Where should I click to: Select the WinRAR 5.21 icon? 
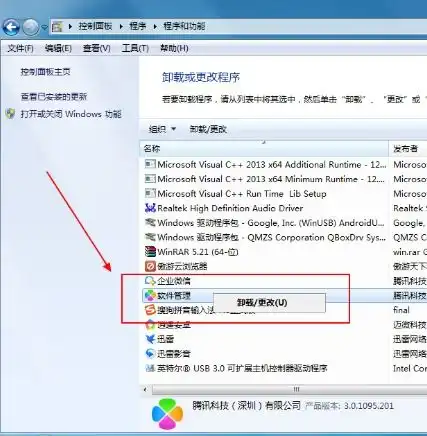click(150, 252)
